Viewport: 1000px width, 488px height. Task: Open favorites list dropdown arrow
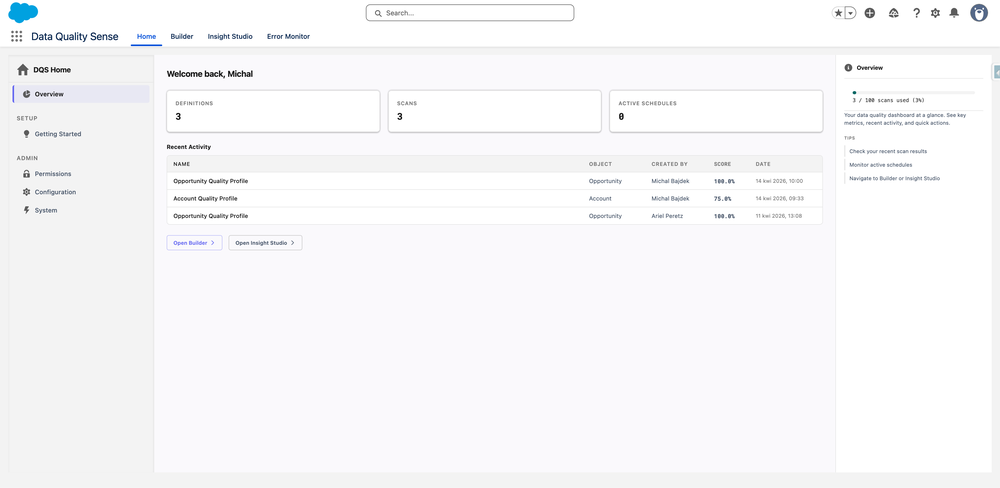point(850,13)
